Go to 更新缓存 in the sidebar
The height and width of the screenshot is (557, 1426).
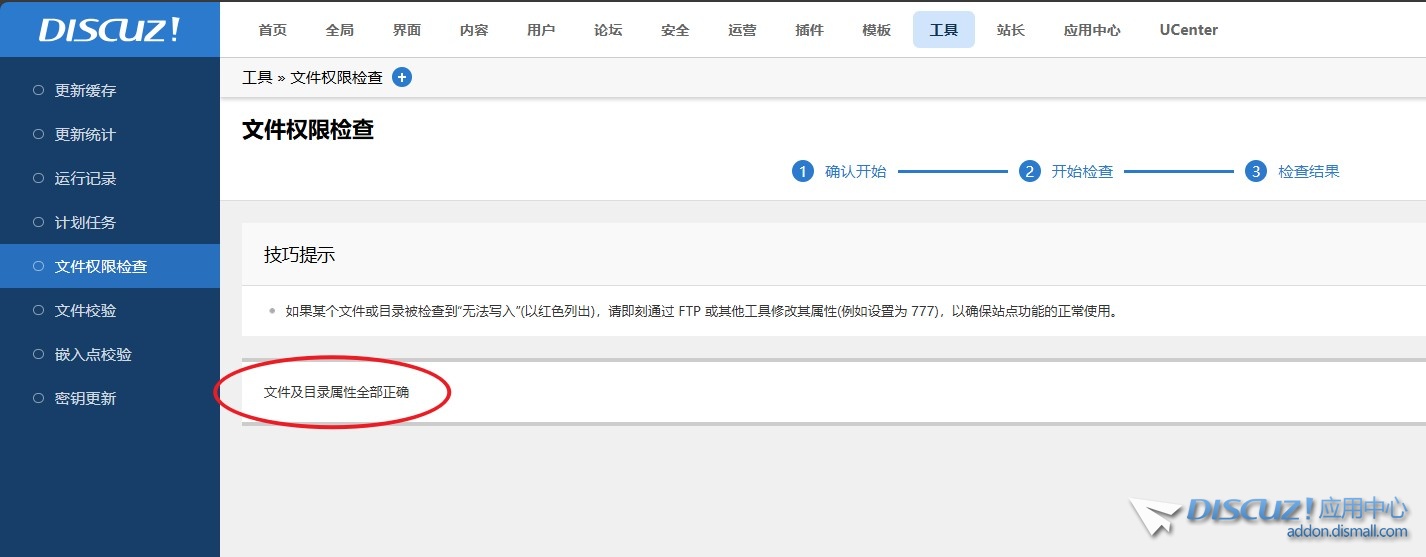point(110,90)
